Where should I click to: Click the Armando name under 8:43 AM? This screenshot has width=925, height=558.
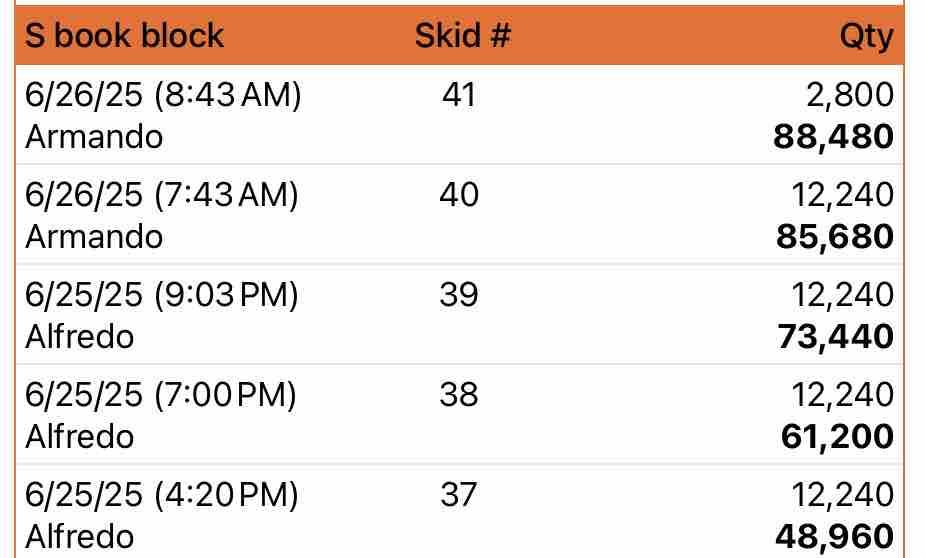point(93,137)
